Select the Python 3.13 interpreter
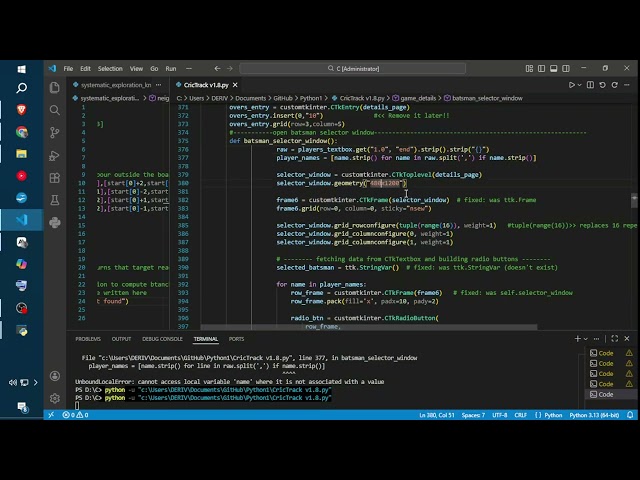640x480 pixels. (594, 415)
